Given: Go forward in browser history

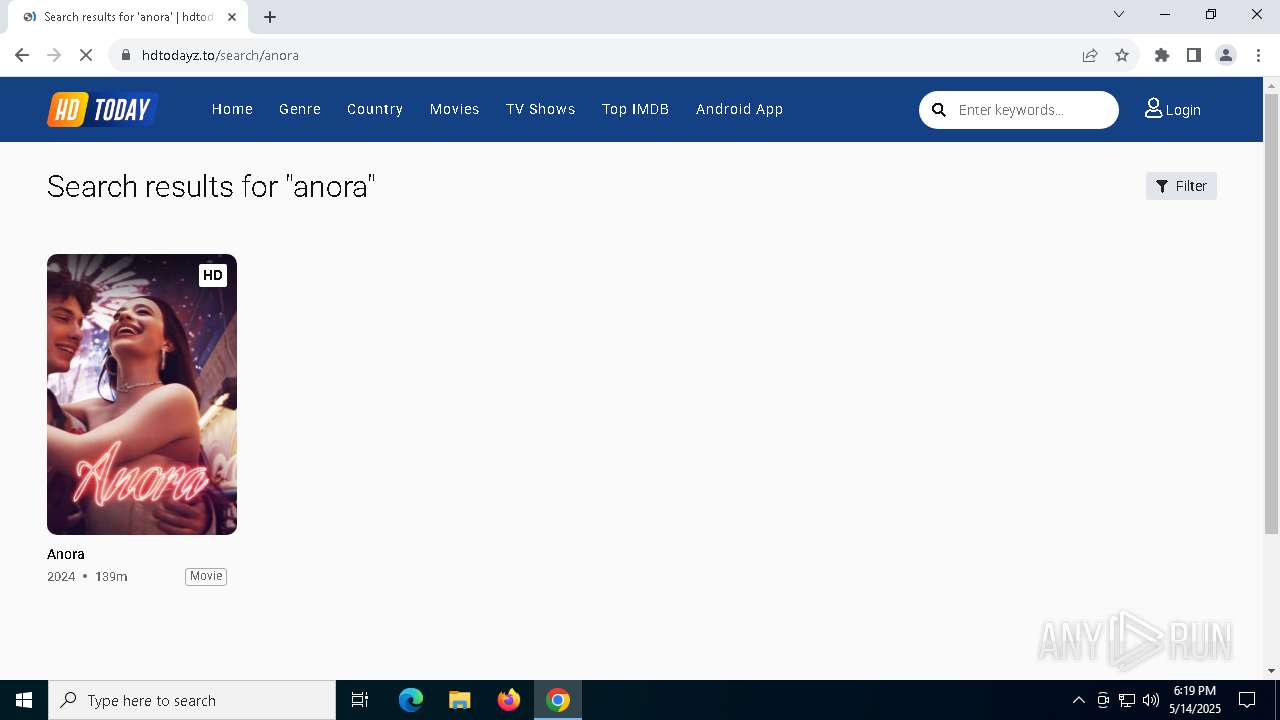Looking at the screenshot, I should coord(54,55).
